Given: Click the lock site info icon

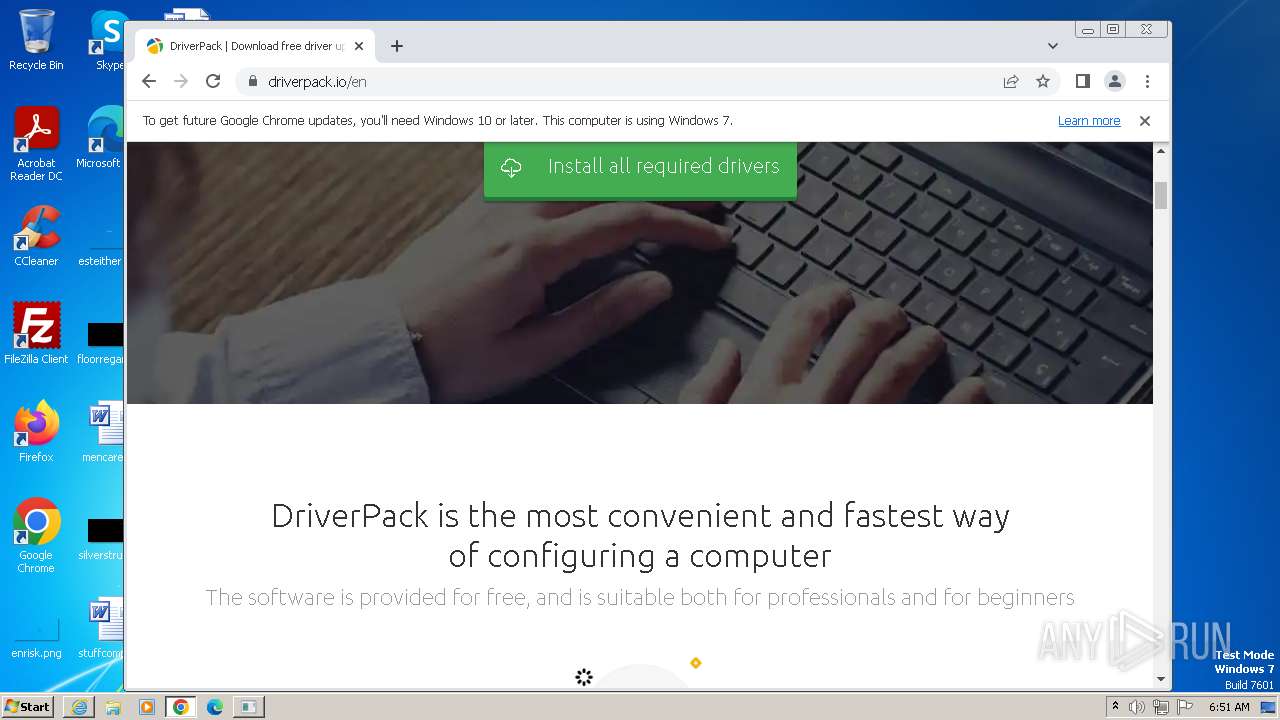Looking at the screenshot, I should [252, 81].
